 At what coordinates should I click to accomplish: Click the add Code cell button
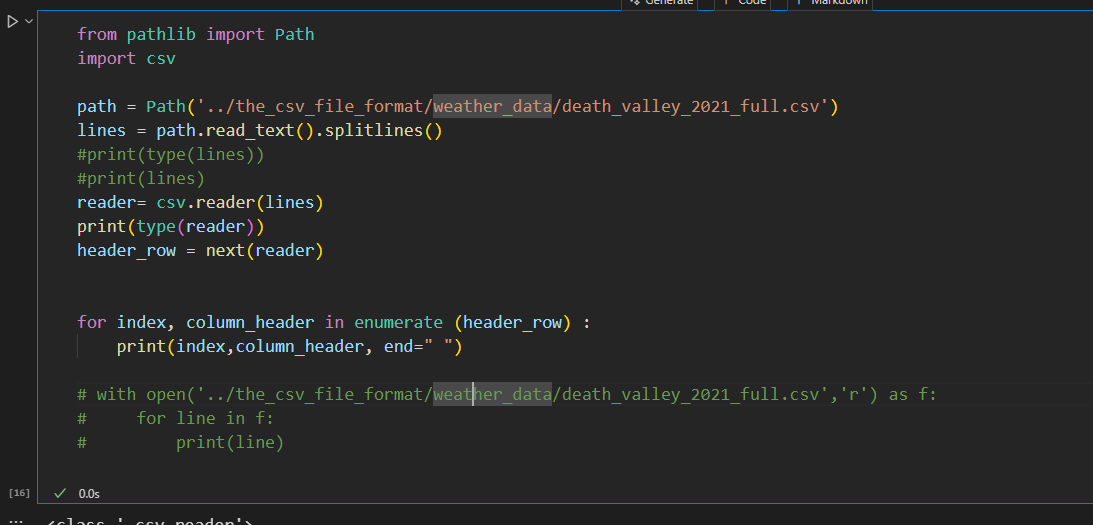744,3
